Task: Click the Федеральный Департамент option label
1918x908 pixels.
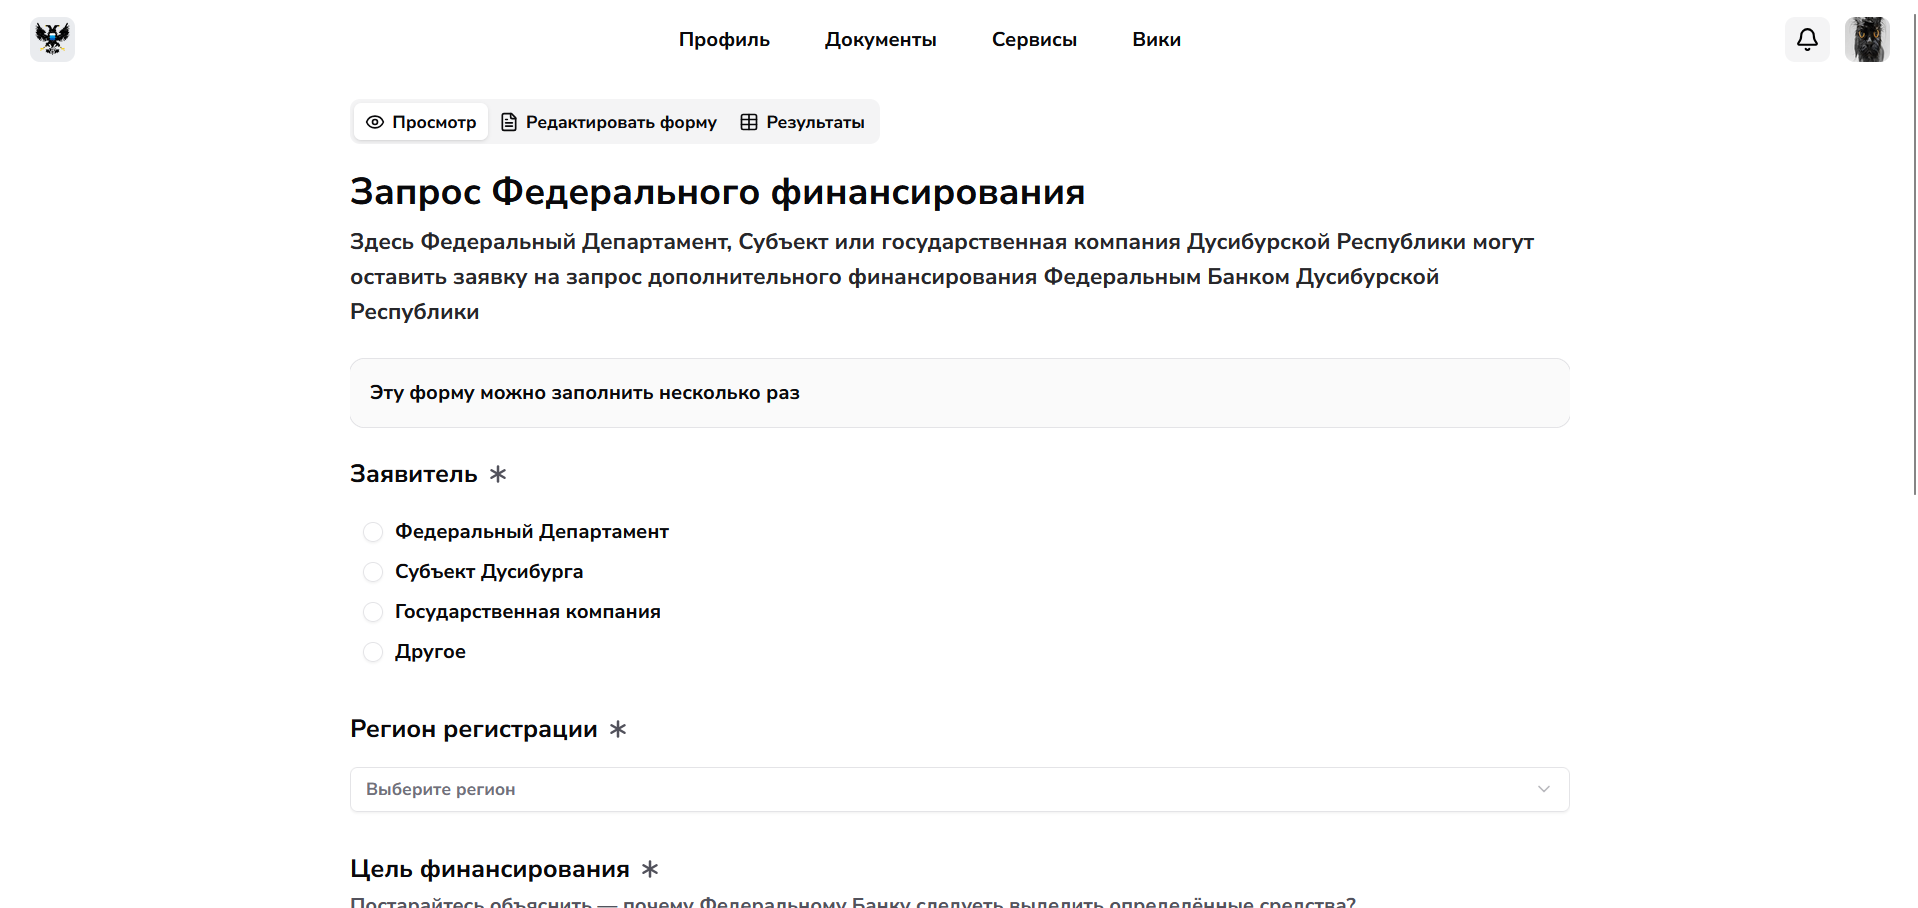Action: tap(531, 532)
